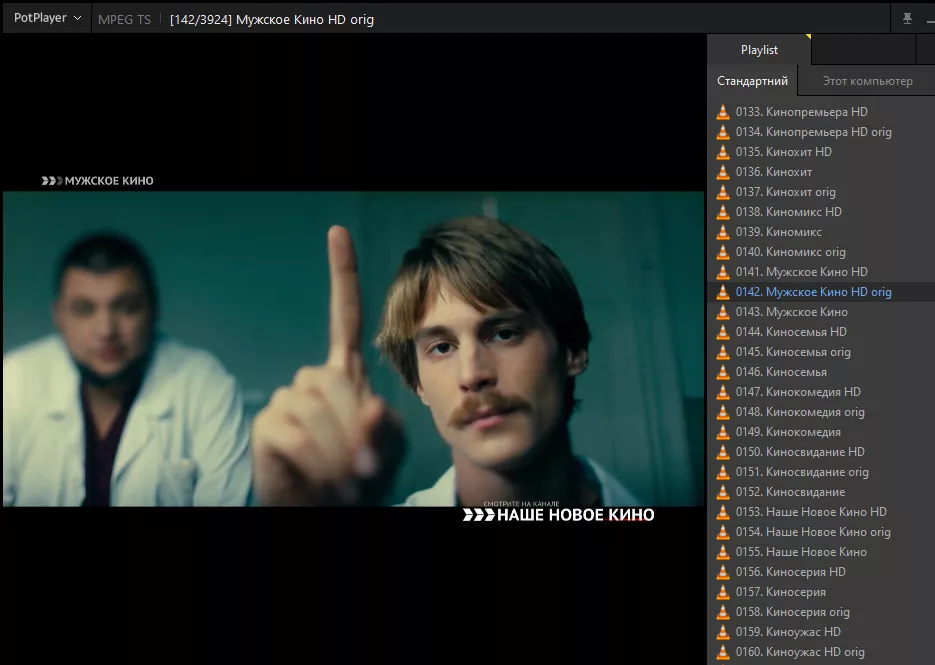The image size is (935, 665).
Task: Click VLC cone icon beside 0136. Кинохит
Action: pyautogui.click(x=723, y=172)
